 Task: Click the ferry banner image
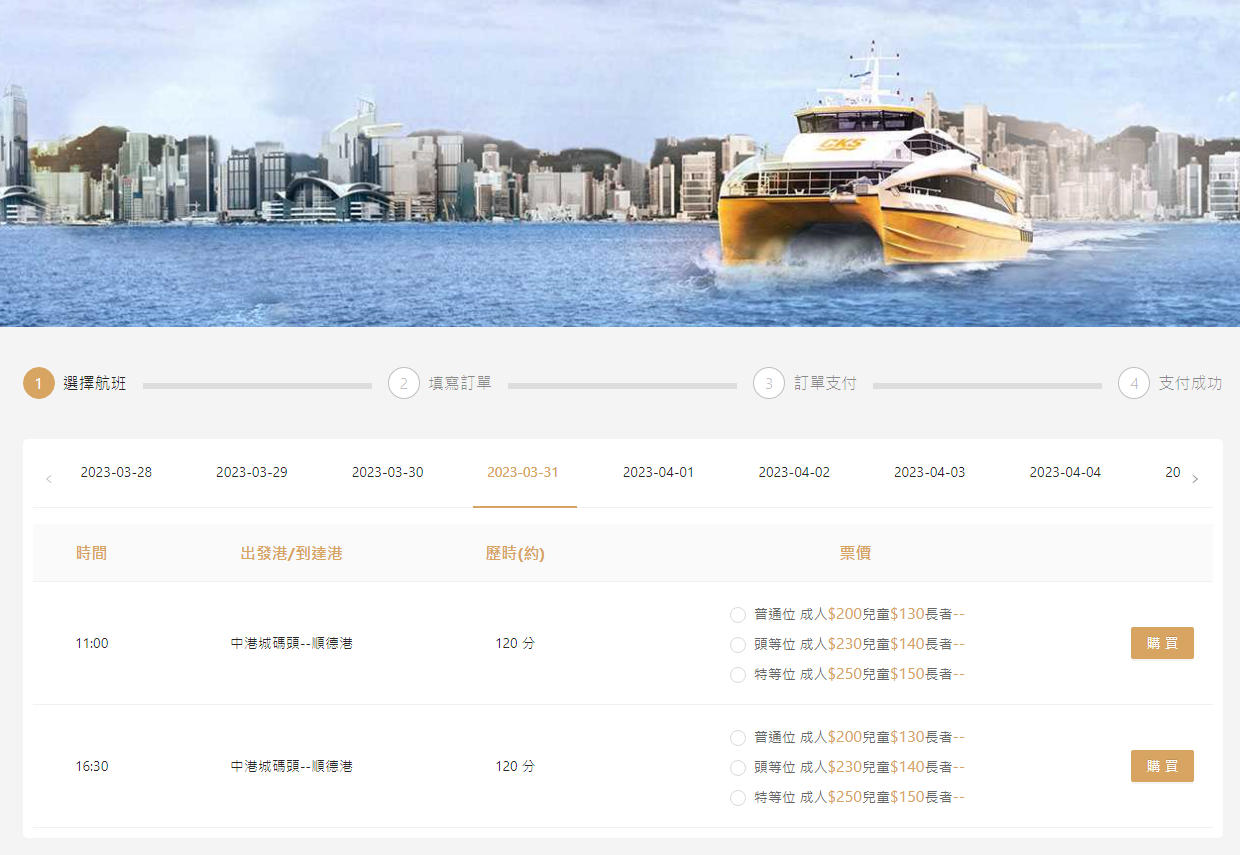coord(620,163)
